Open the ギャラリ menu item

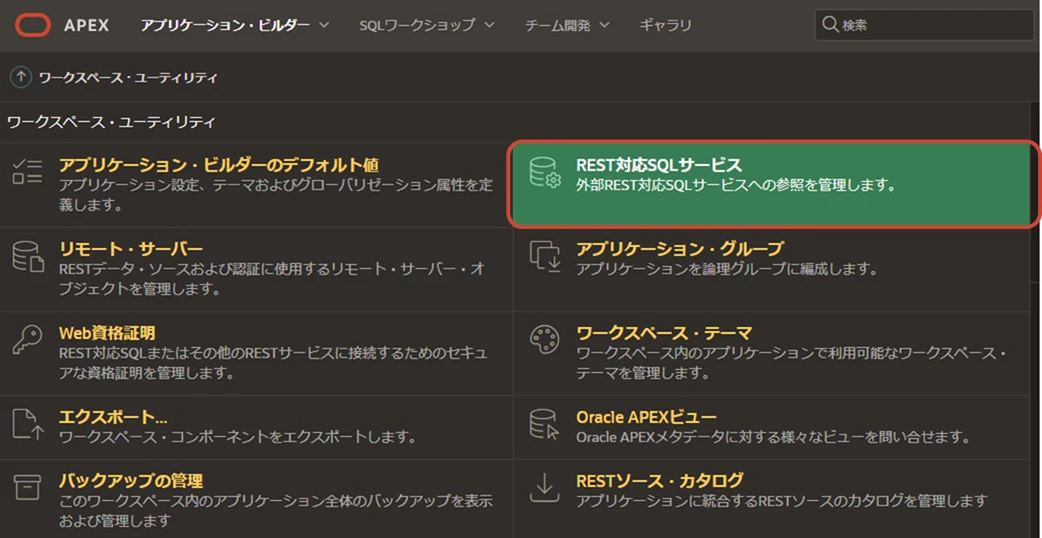[x=666, y=25]
